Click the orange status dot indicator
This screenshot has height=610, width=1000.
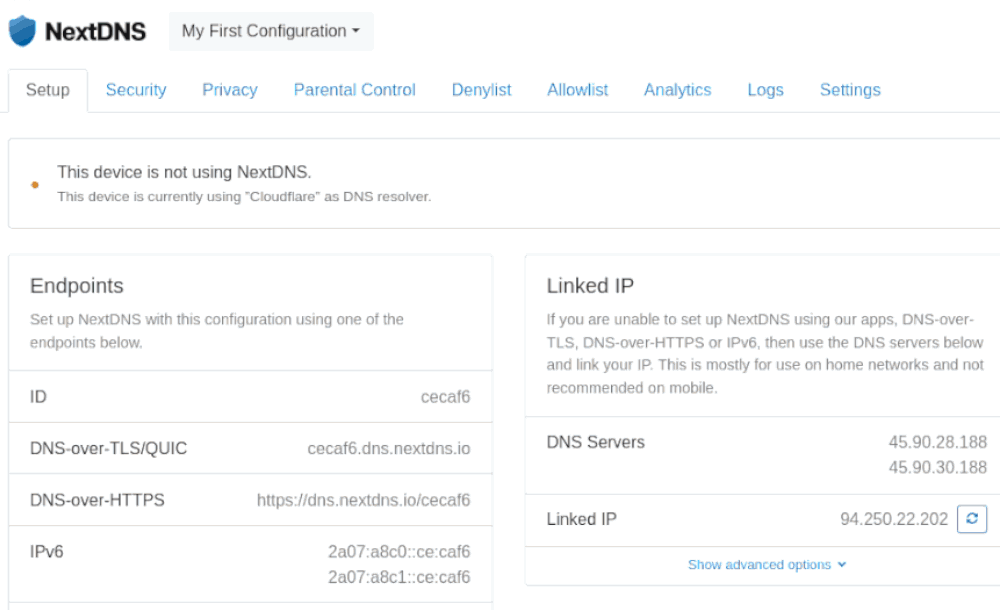(35, 185)
